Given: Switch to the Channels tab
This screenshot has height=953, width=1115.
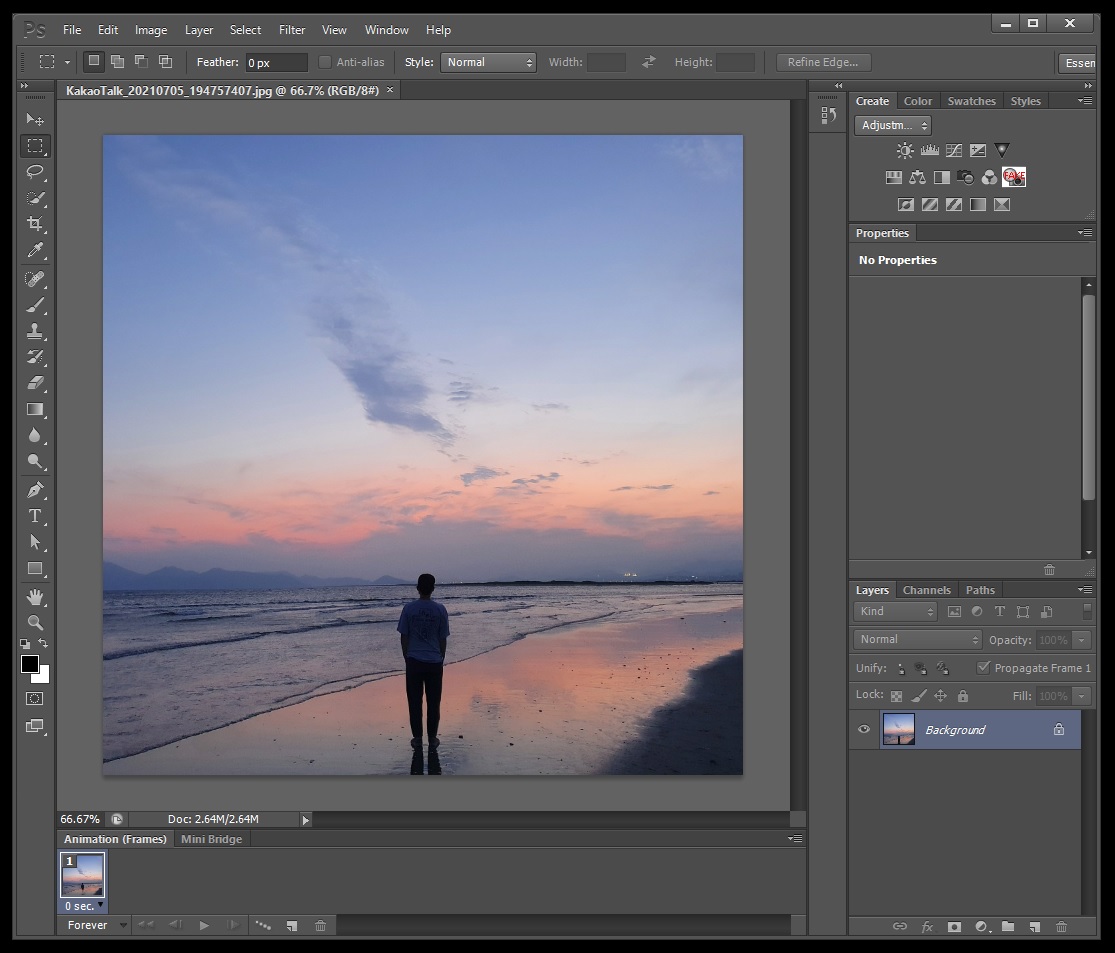Looking at the screenshot, I should point(926,590).
